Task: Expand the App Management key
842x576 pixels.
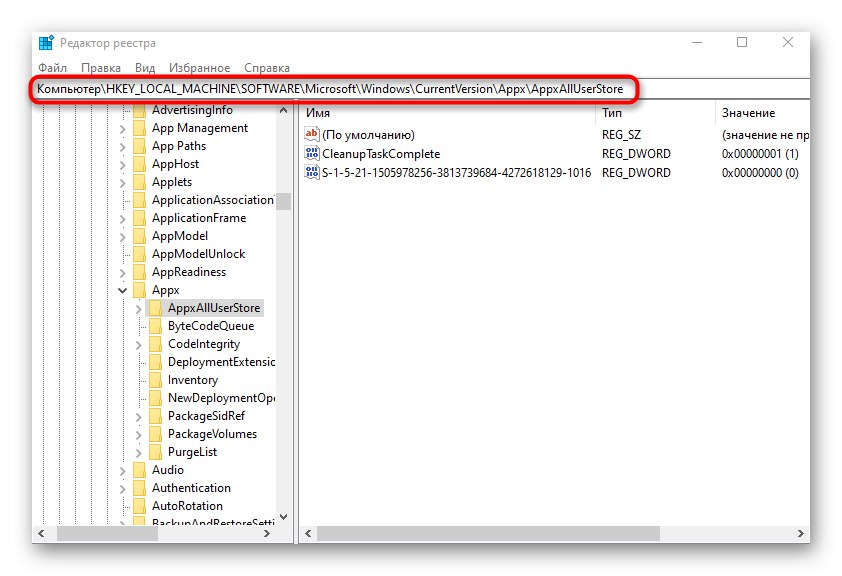Action: tap(122, 129)
